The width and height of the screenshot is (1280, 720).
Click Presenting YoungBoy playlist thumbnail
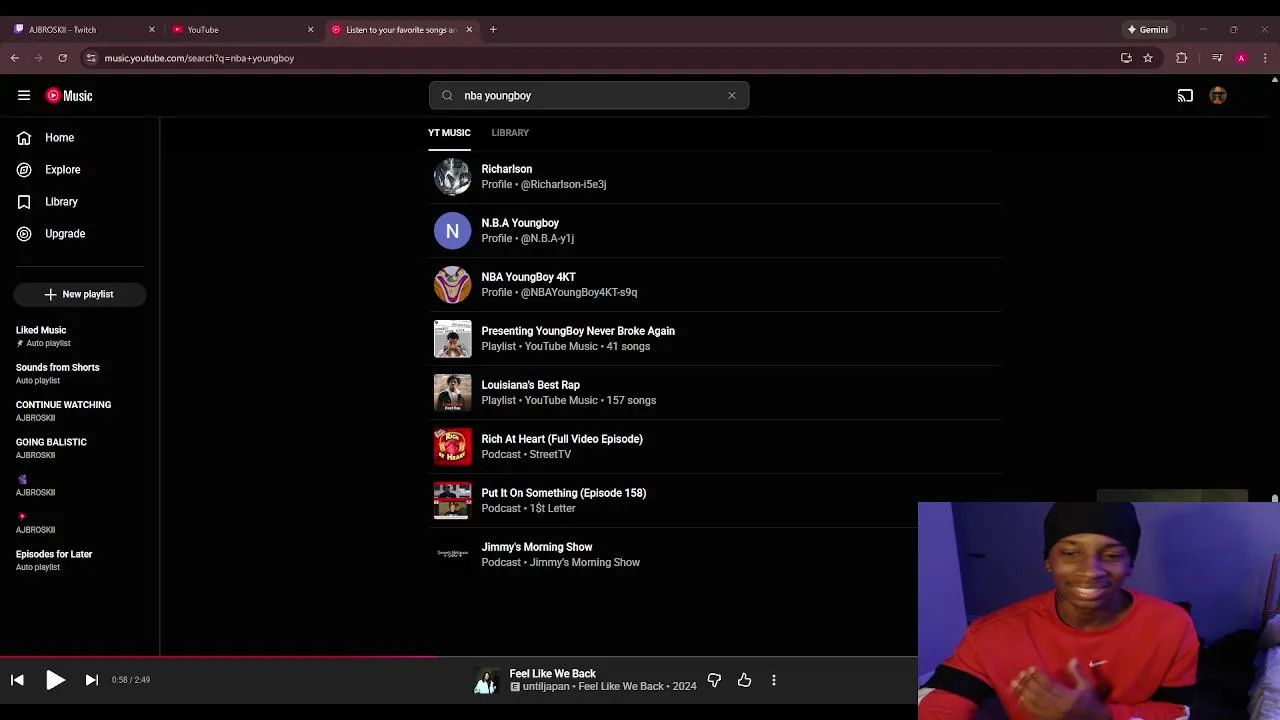tap(452, 339)
